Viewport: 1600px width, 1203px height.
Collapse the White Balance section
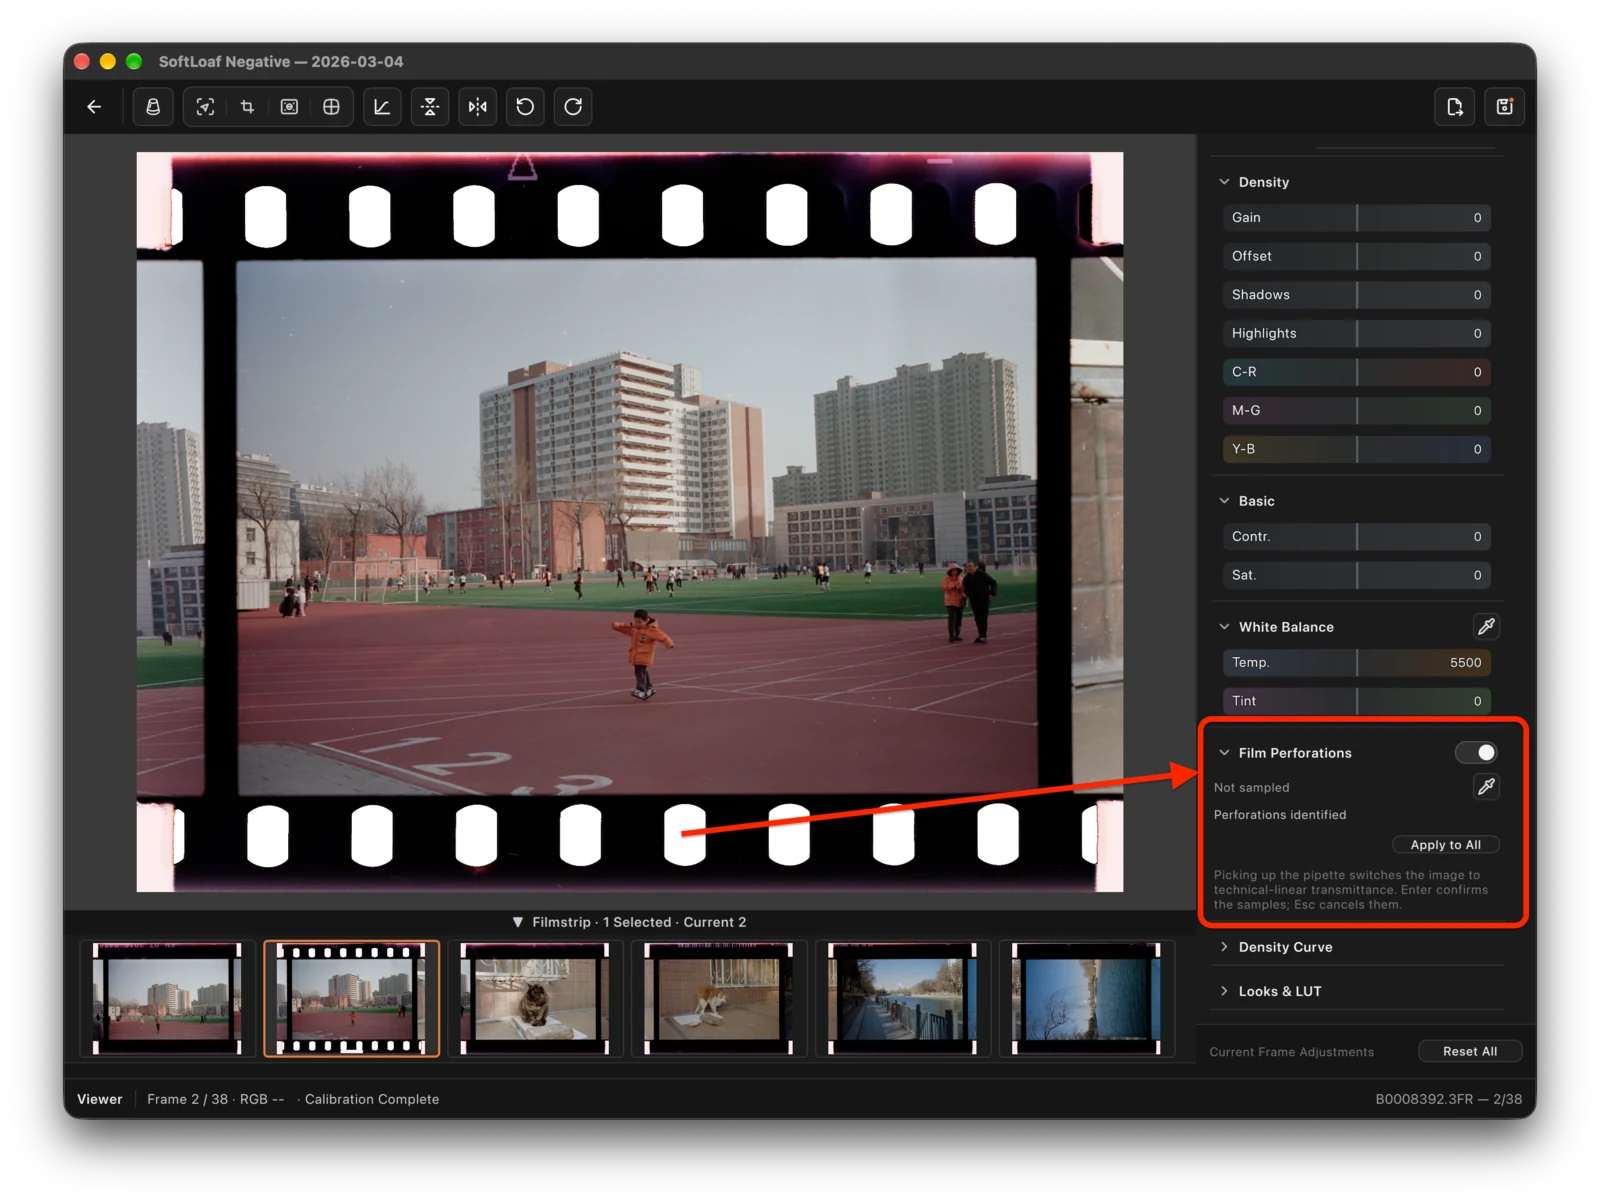[1224, 627]
